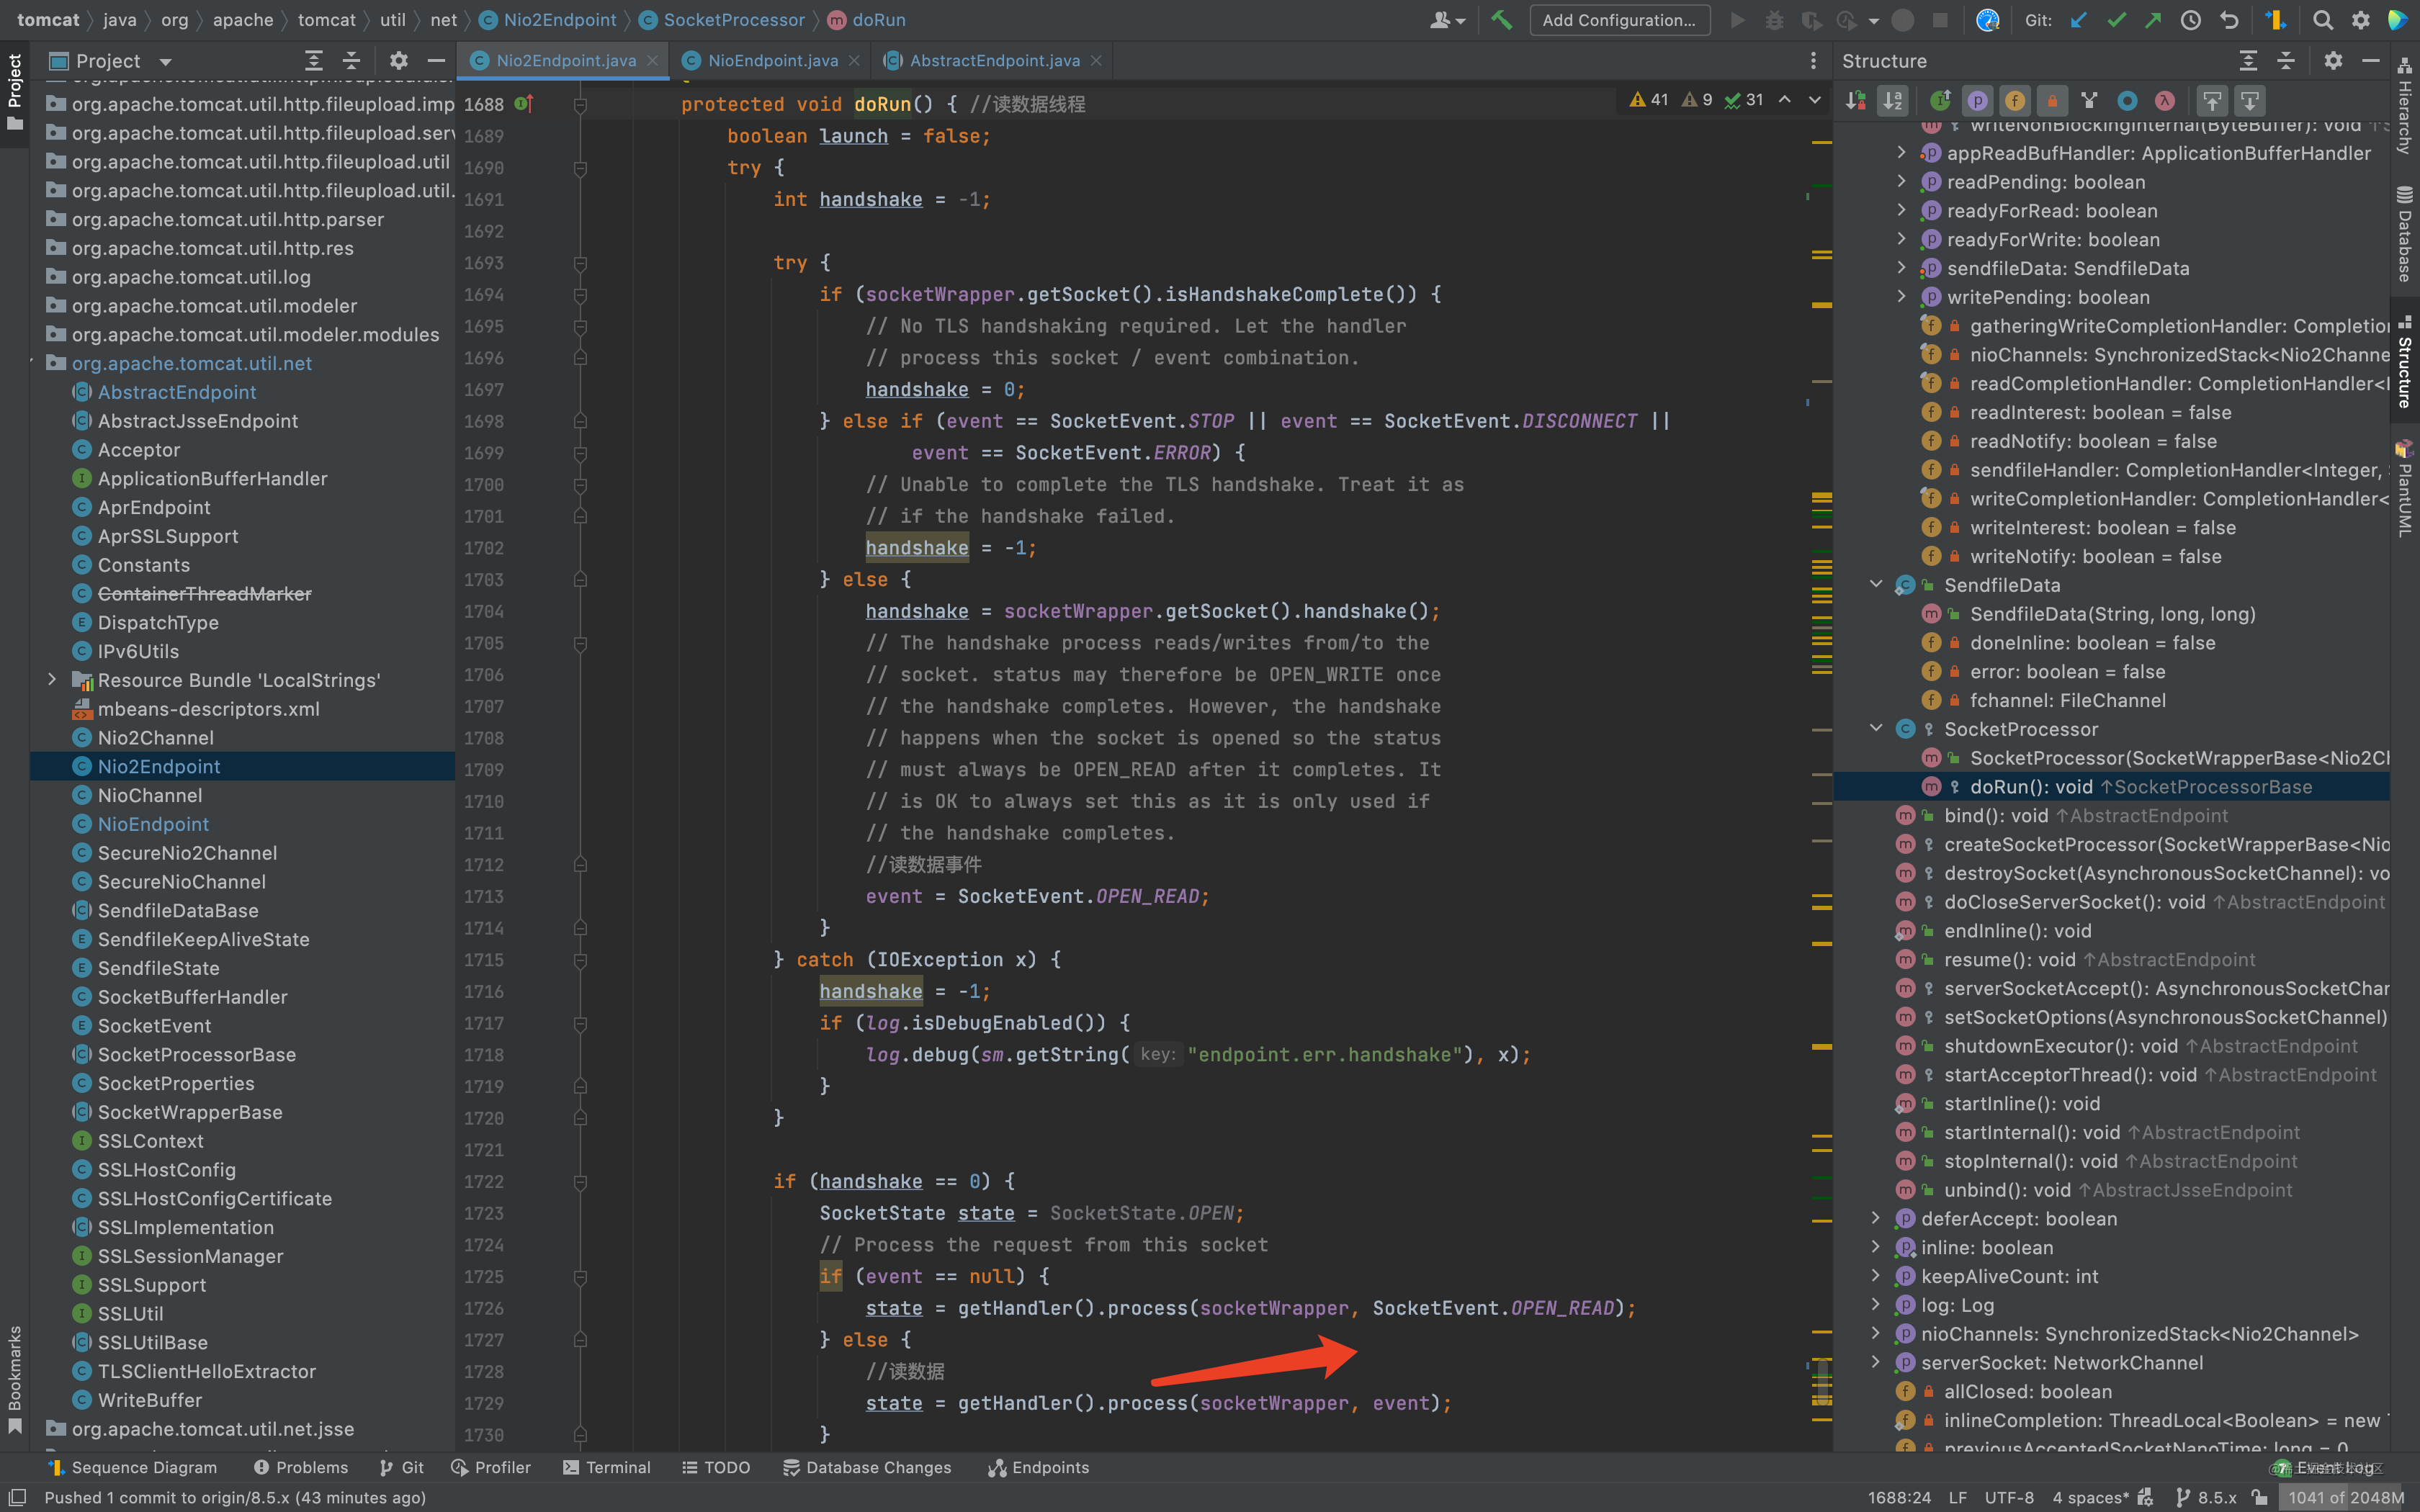2420x1512 pixels.
Task: Expand Resource Bundle 'LocalStrings' node
Action: 52,680
